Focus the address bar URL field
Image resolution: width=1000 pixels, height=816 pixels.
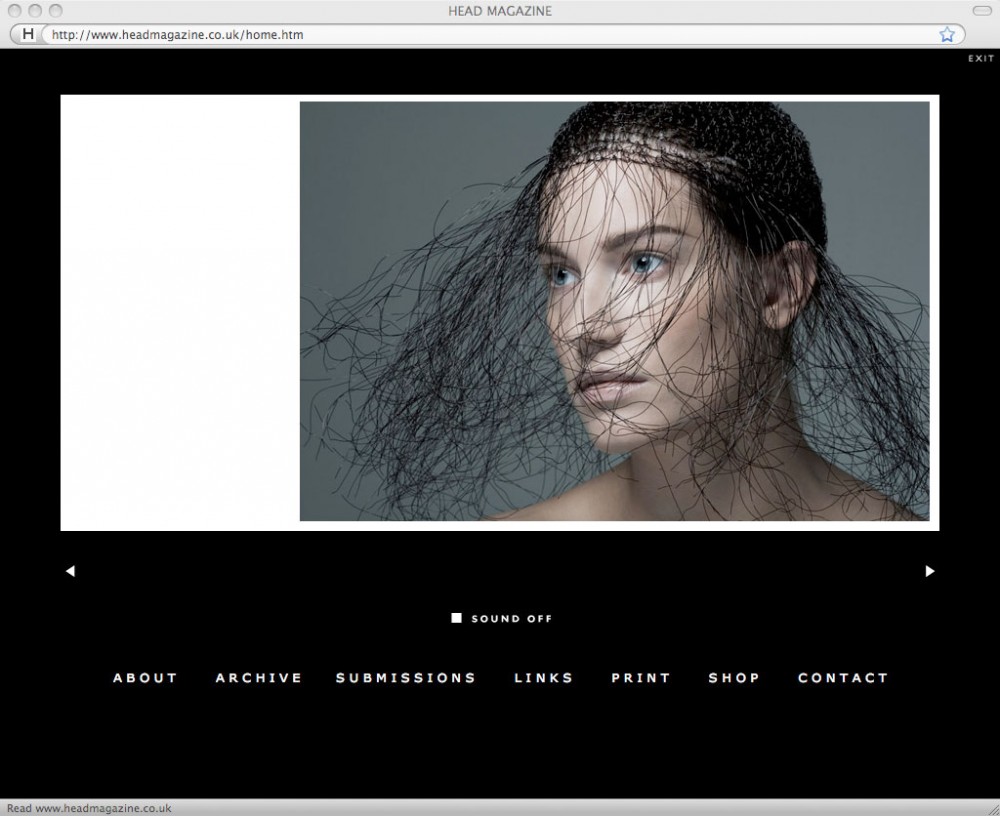tap(488, 34)
